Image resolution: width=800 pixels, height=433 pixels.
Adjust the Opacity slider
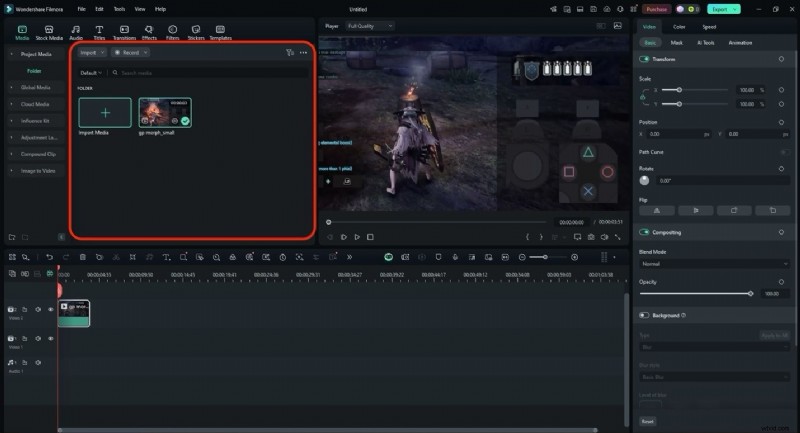tap(696, 294)
